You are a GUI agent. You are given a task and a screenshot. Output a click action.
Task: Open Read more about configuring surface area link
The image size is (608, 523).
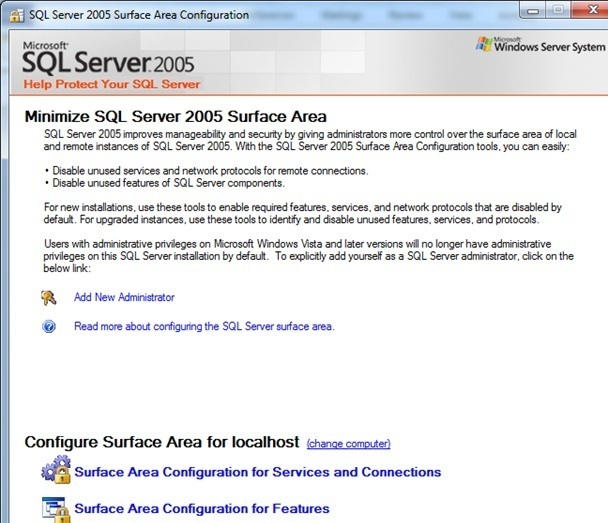[x=204, y=326]
